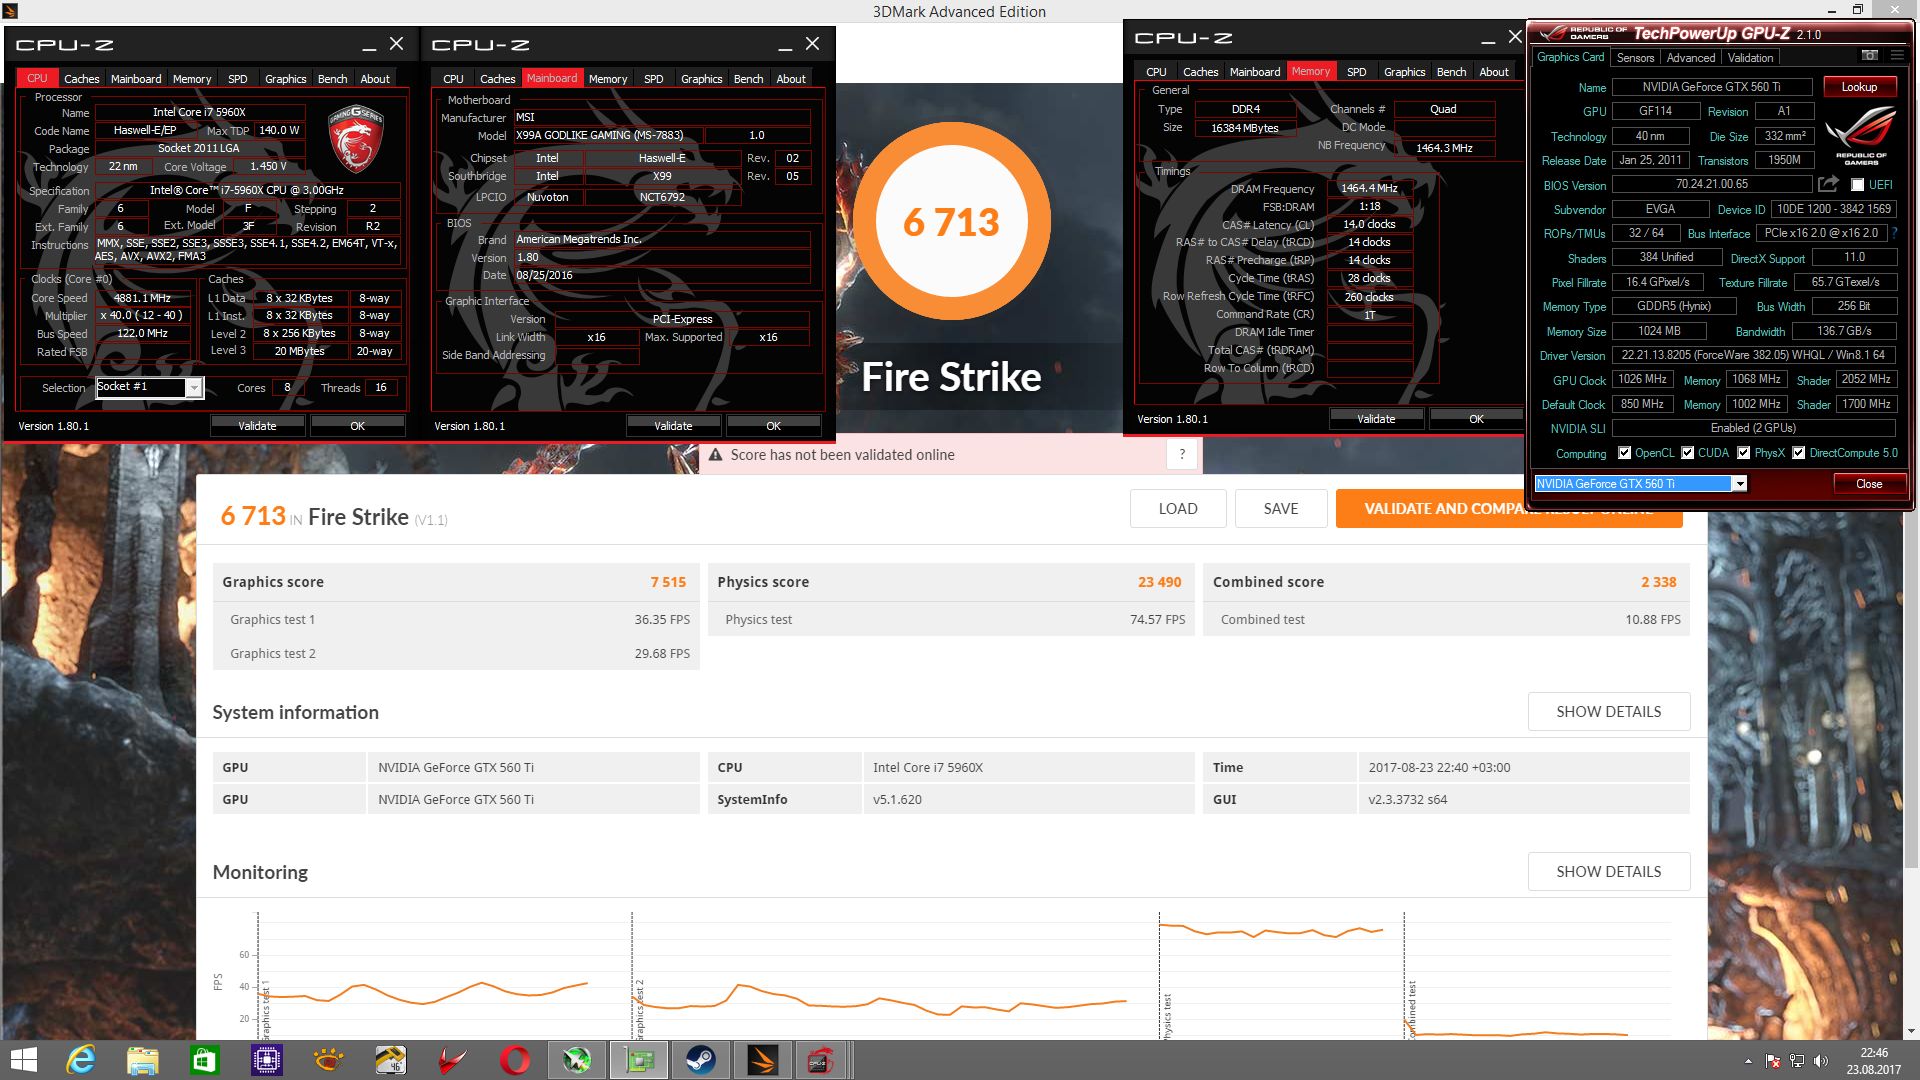Click Validate in the CPU tab CPU-Z window

click(x=257, y=426)
